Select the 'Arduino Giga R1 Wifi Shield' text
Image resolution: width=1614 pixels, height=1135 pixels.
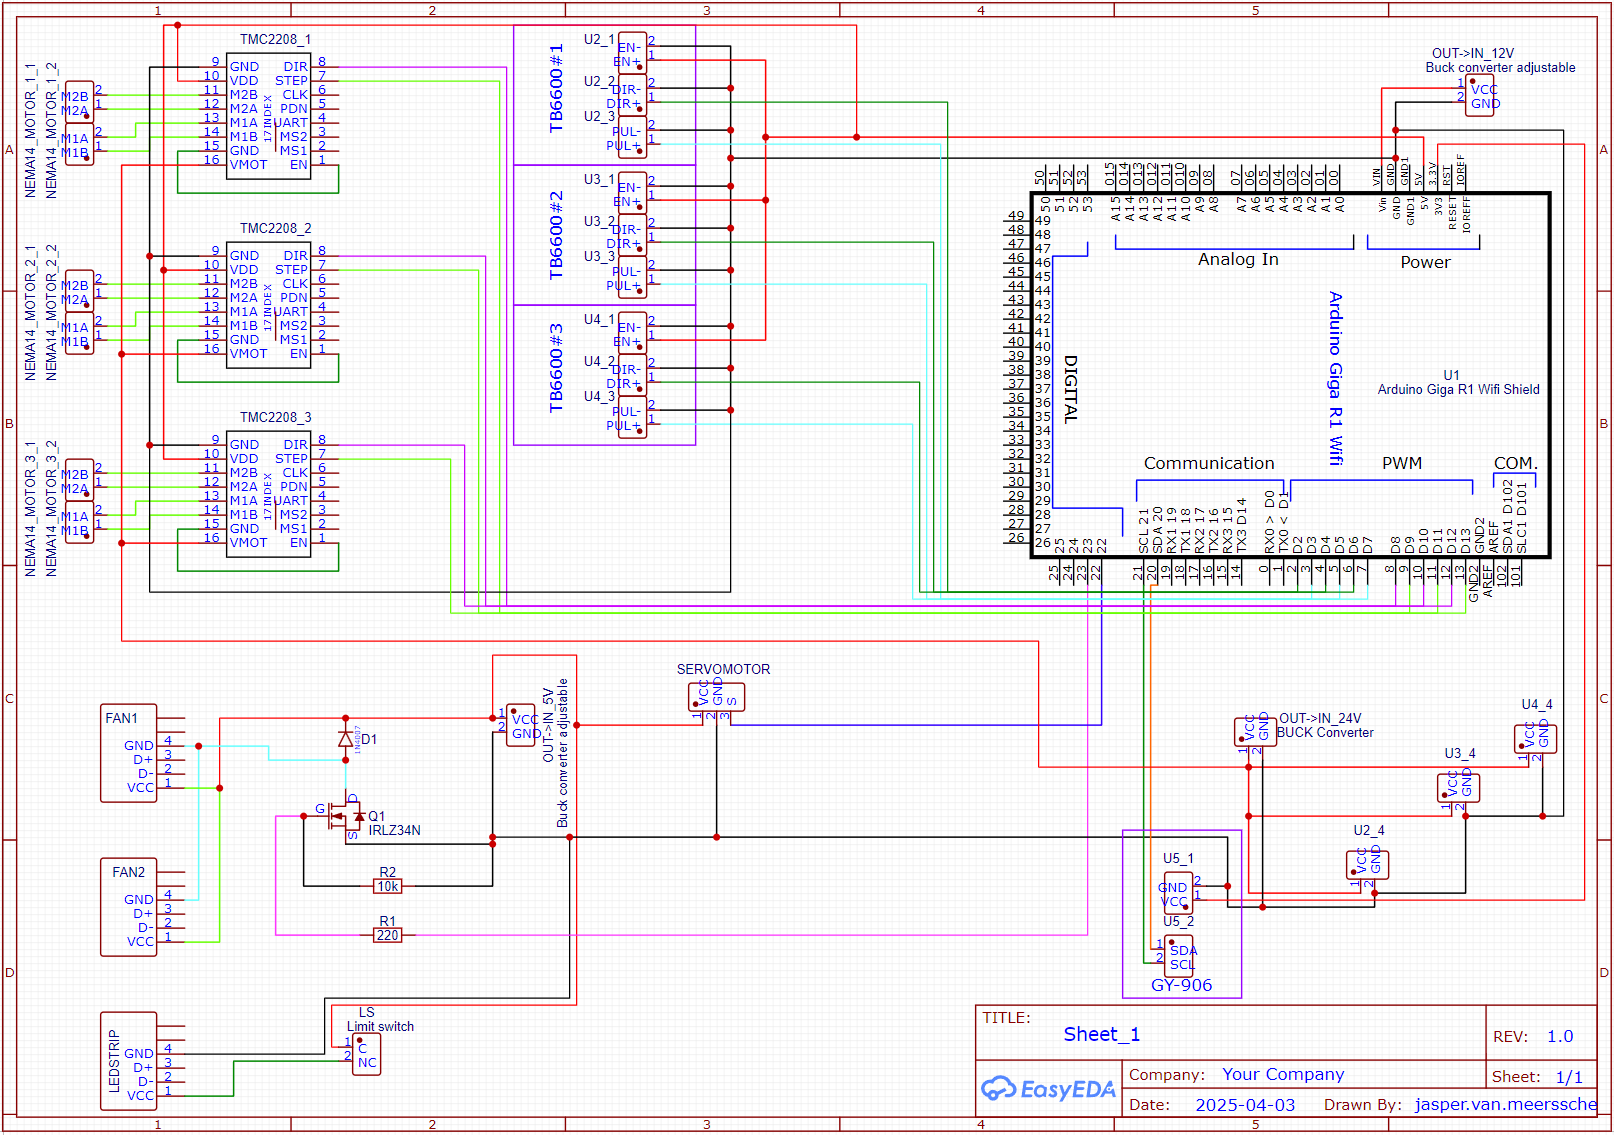click(x=1458, y=389)
